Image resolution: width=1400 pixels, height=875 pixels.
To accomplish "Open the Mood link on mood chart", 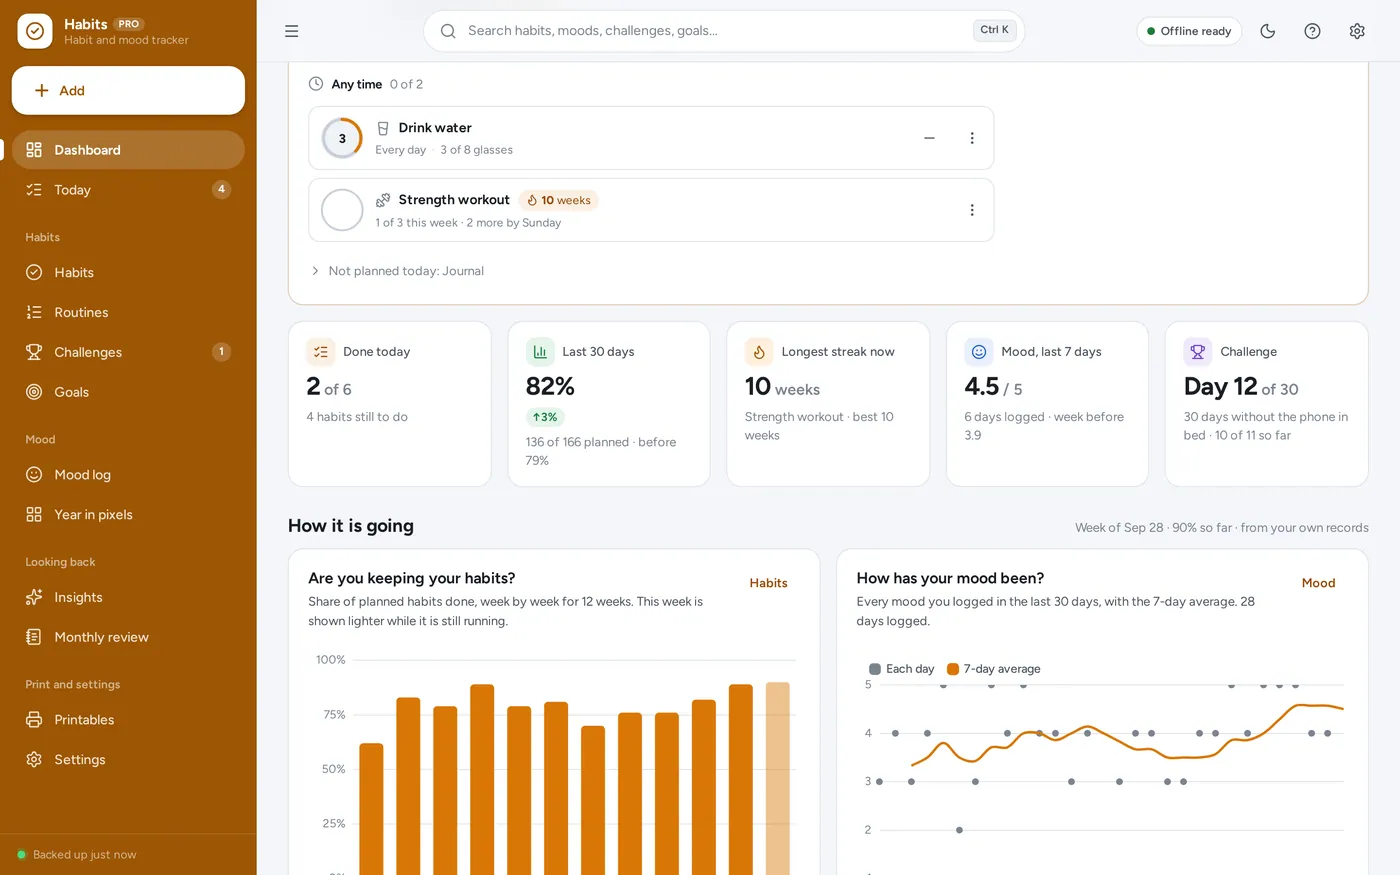I will click(1318, 583).
